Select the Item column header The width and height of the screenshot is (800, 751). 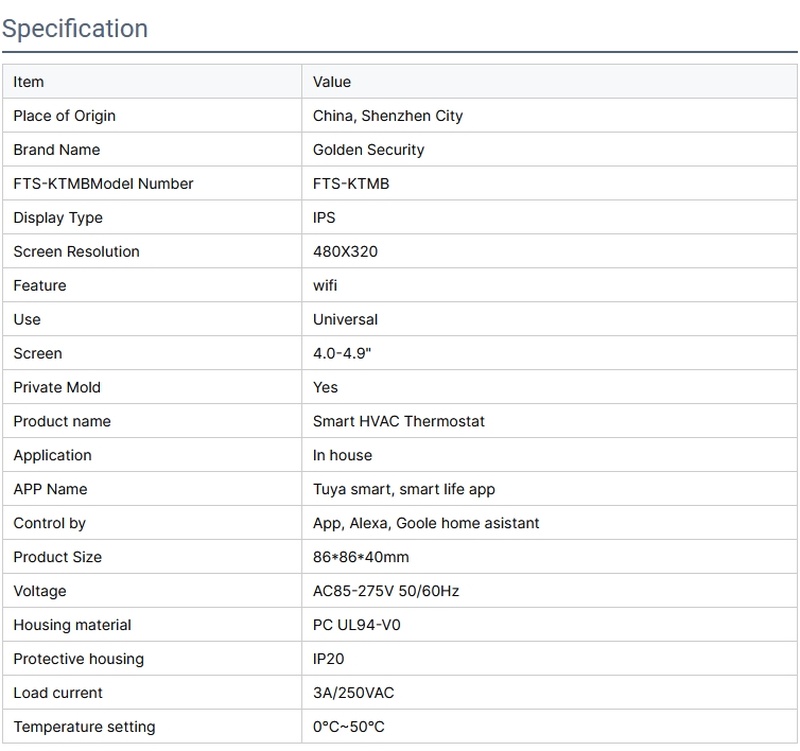(x=29, y=82)
